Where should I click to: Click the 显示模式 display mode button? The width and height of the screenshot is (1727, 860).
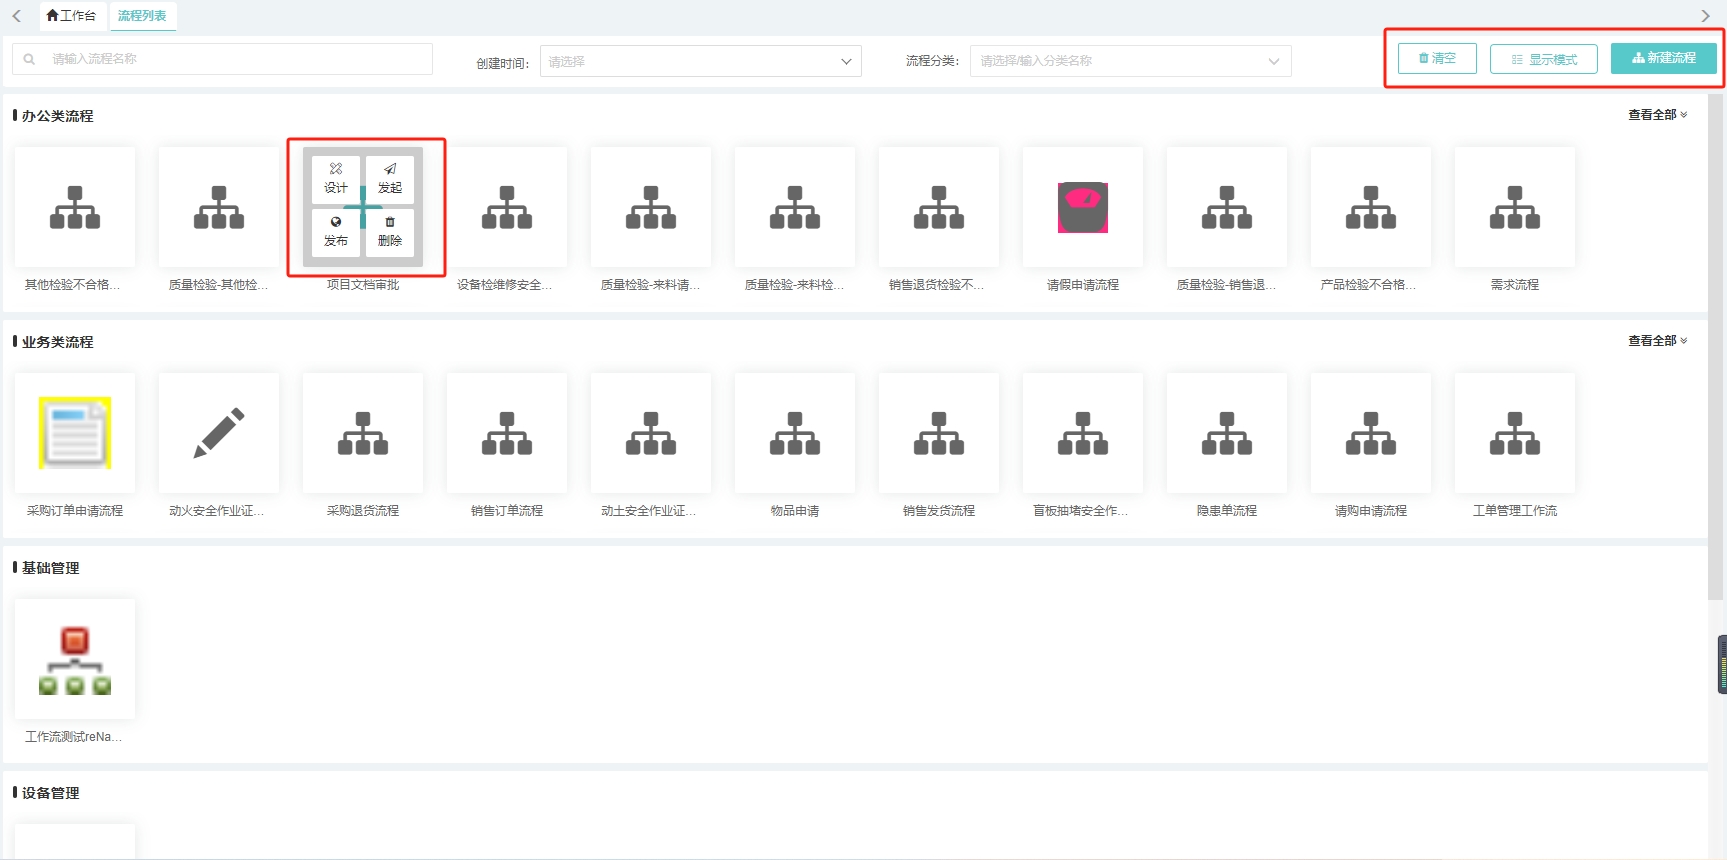click(x=1544, y=59)
